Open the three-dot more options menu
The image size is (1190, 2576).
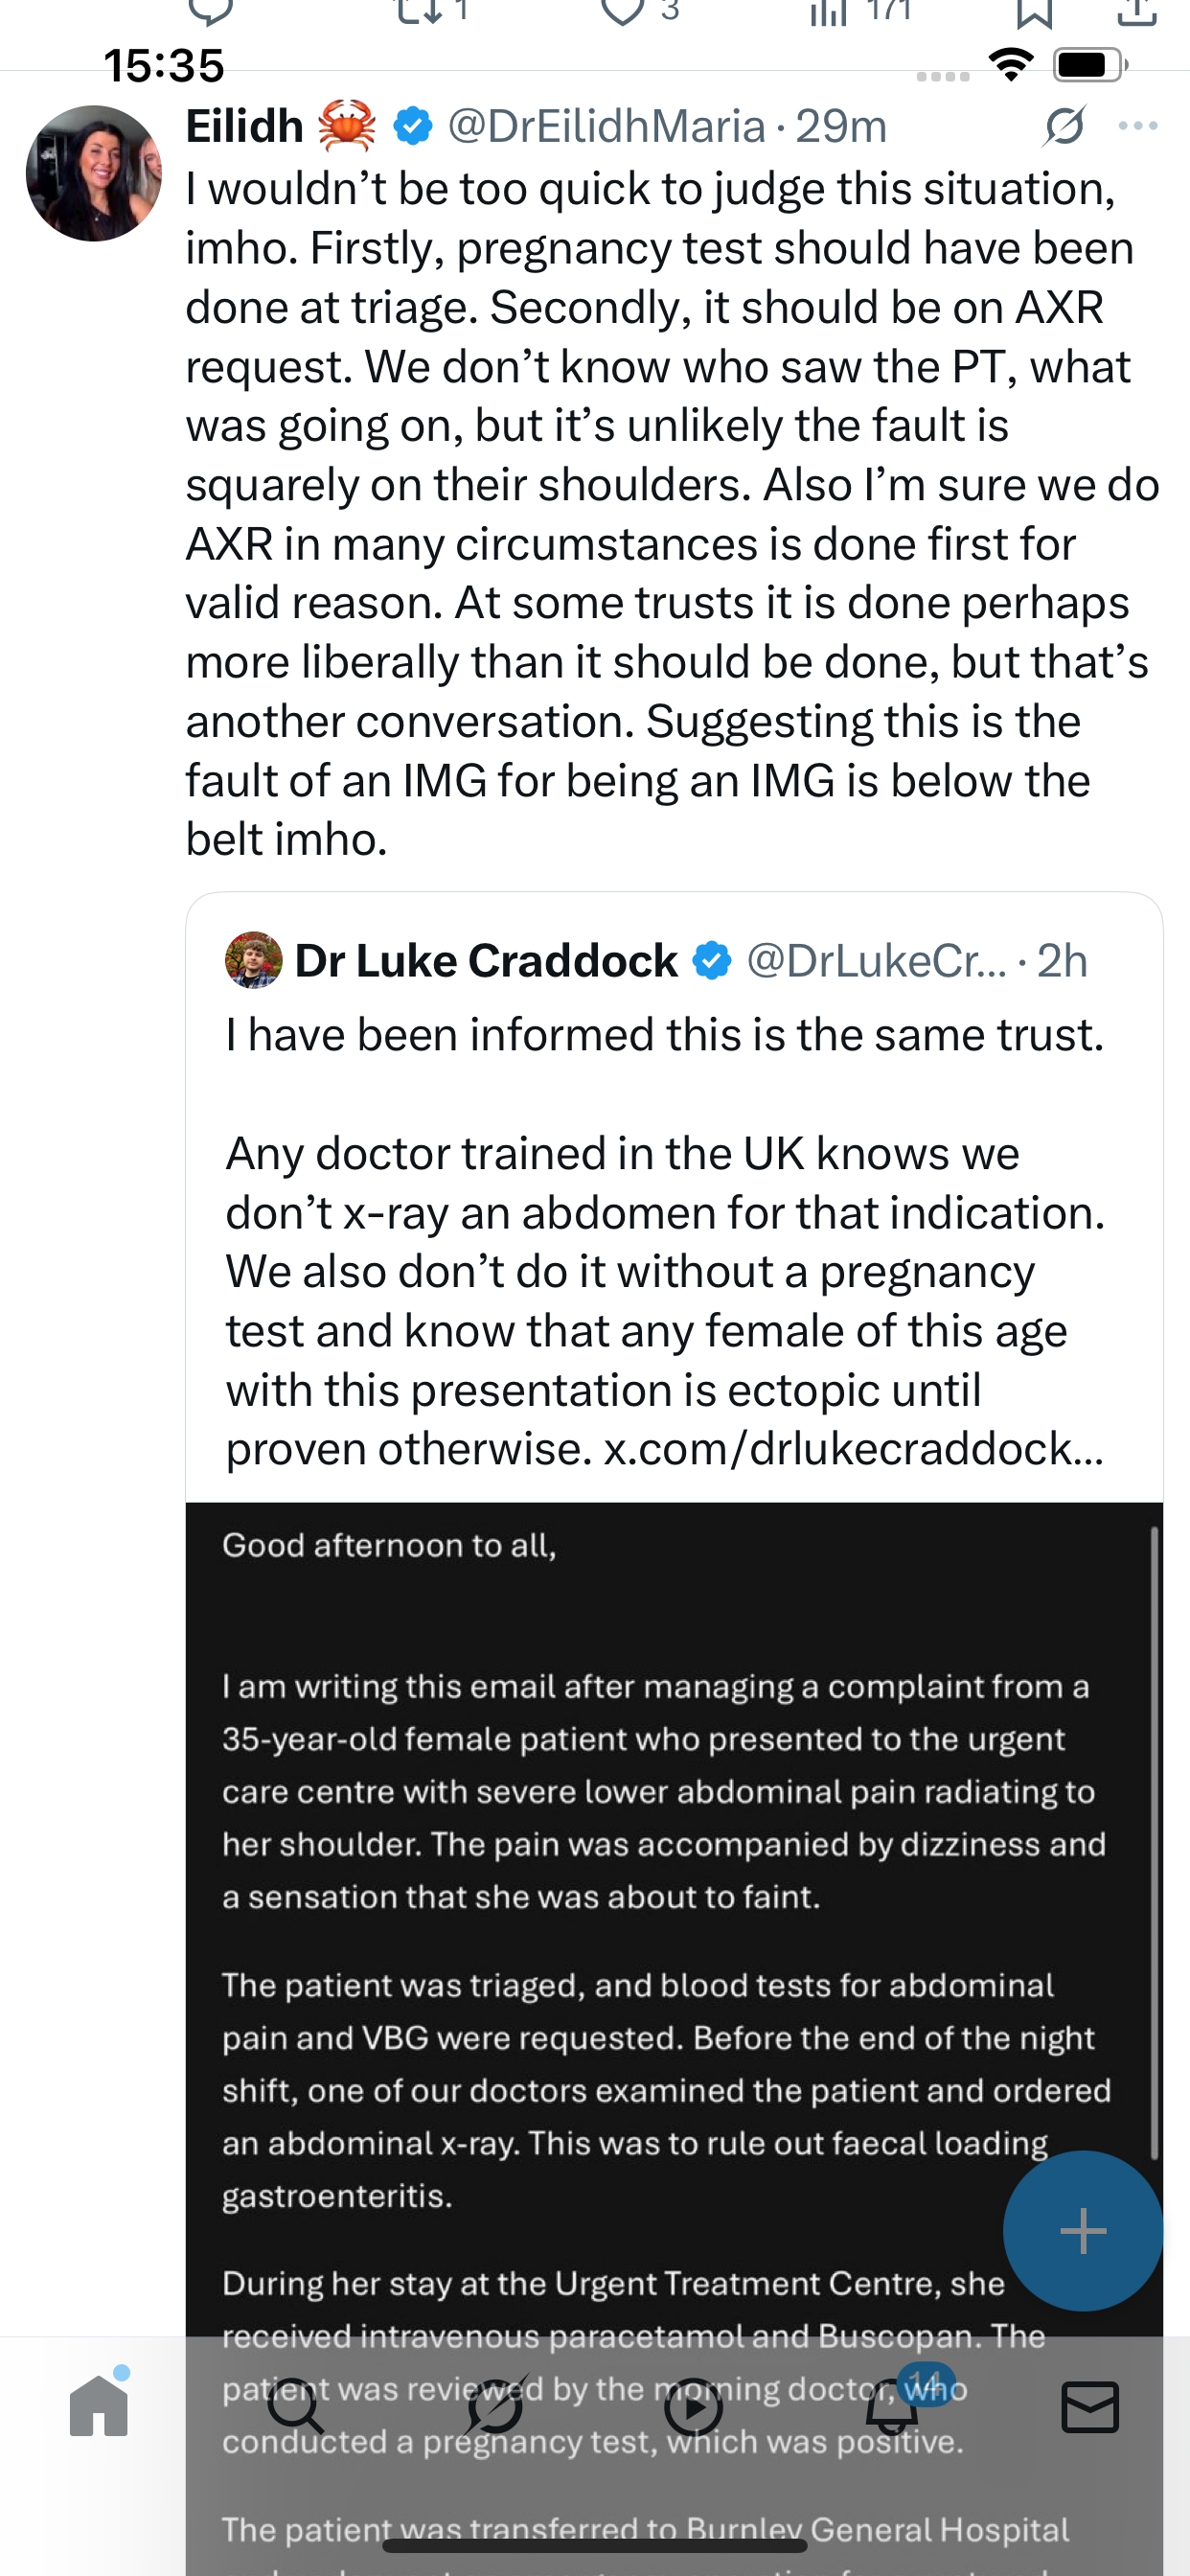coord(1137,126)
